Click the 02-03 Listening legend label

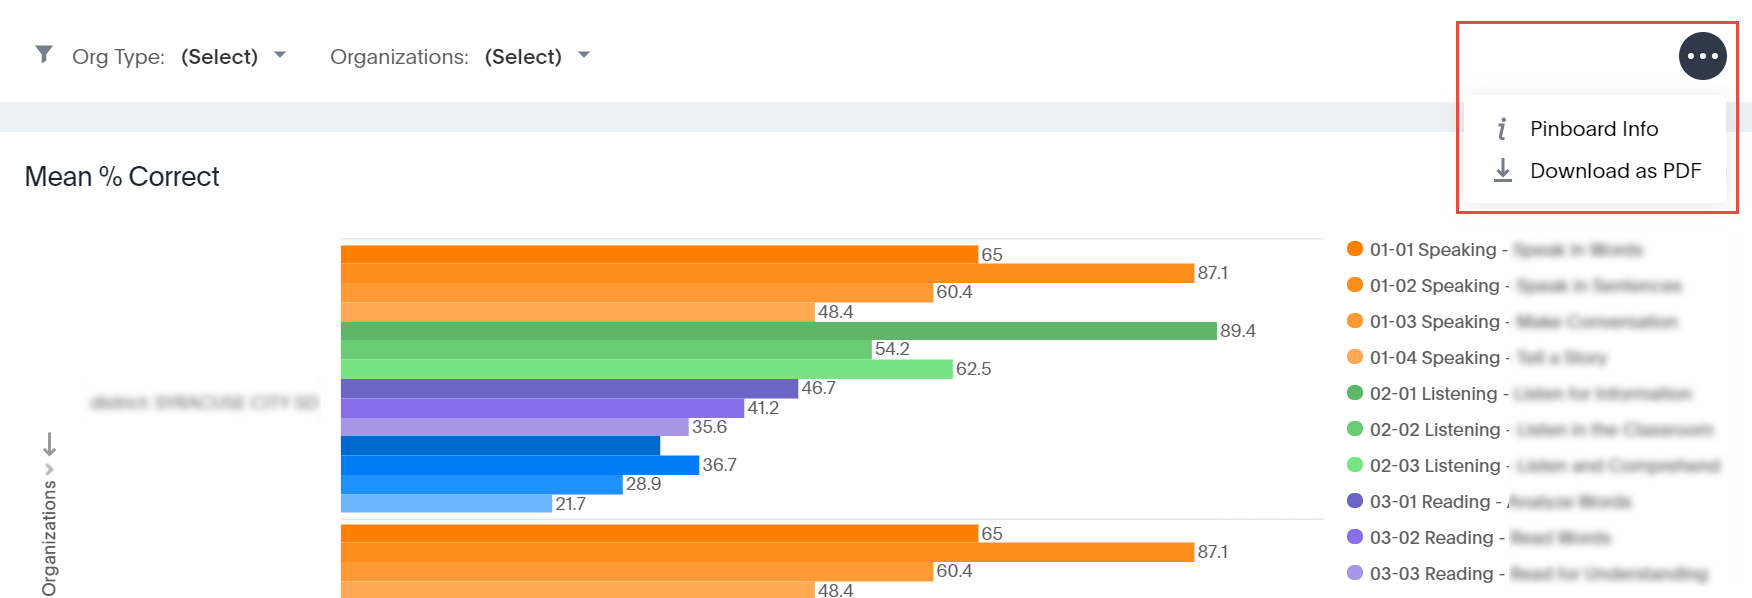point(1435,466)
